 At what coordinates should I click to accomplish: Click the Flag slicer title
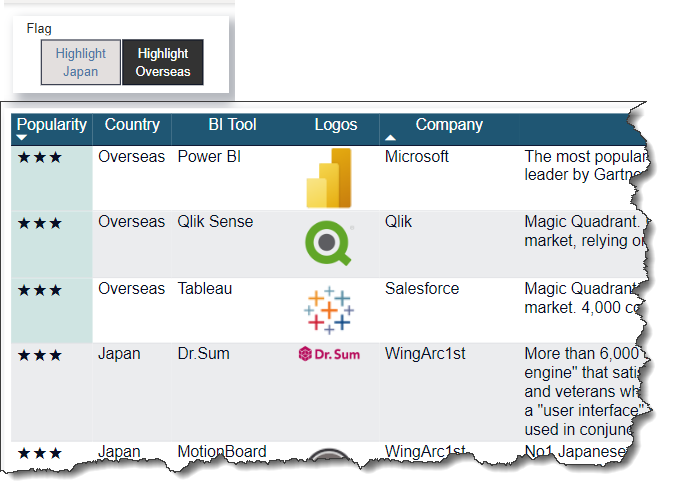coord(39,28)
